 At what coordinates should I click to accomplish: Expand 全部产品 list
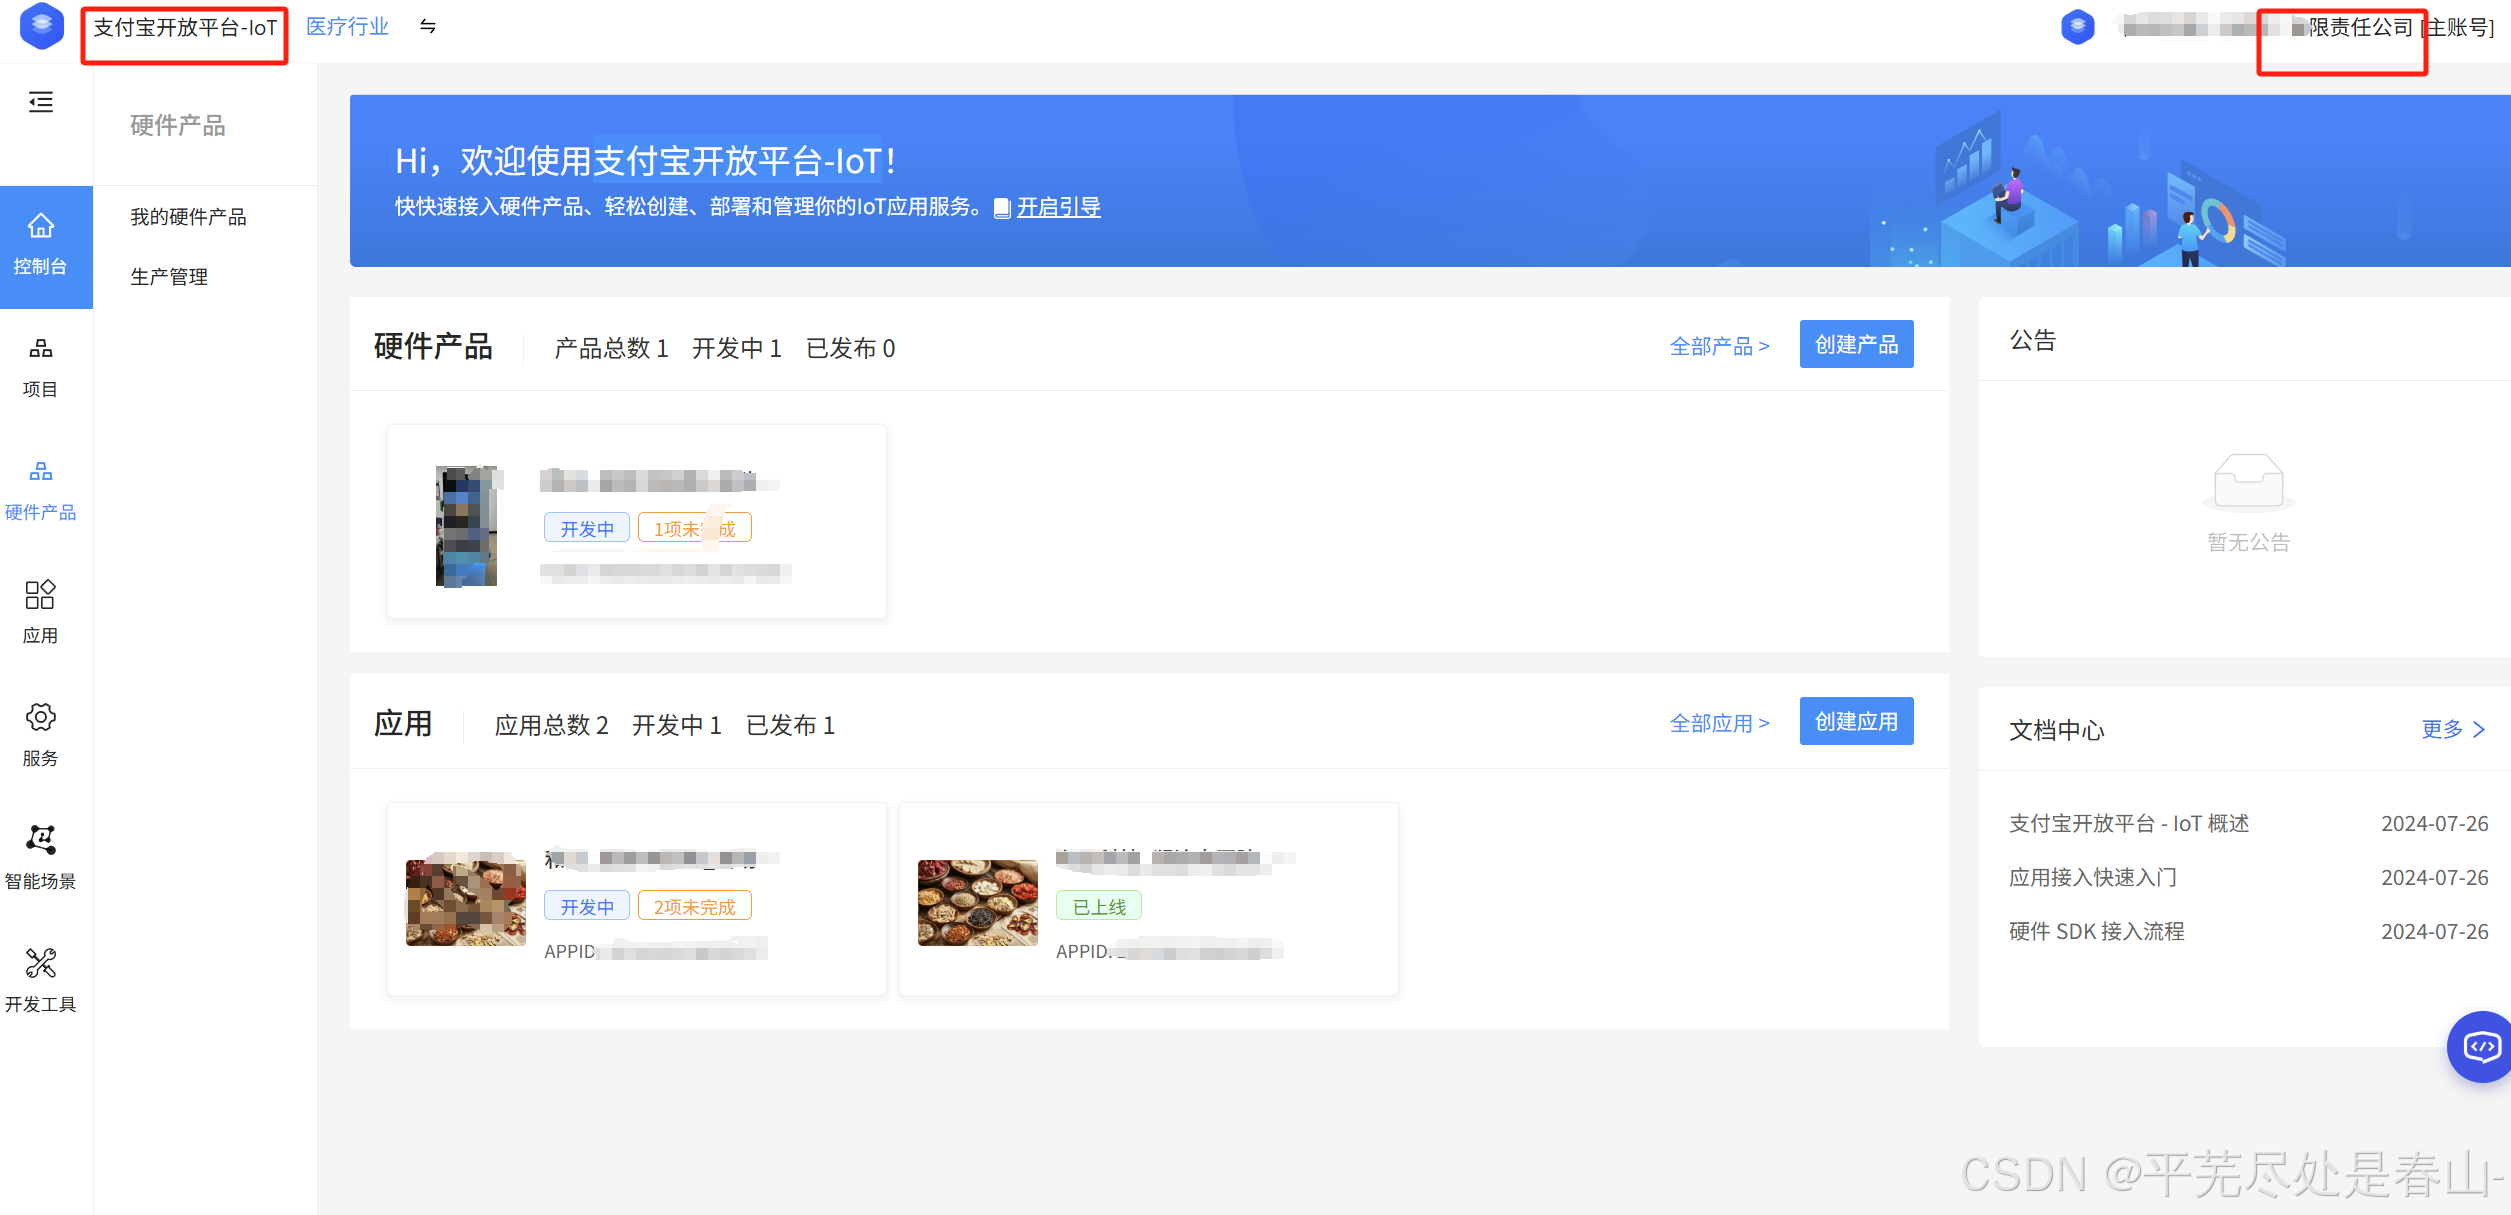pyautogui.click(x=1719, y=346)
